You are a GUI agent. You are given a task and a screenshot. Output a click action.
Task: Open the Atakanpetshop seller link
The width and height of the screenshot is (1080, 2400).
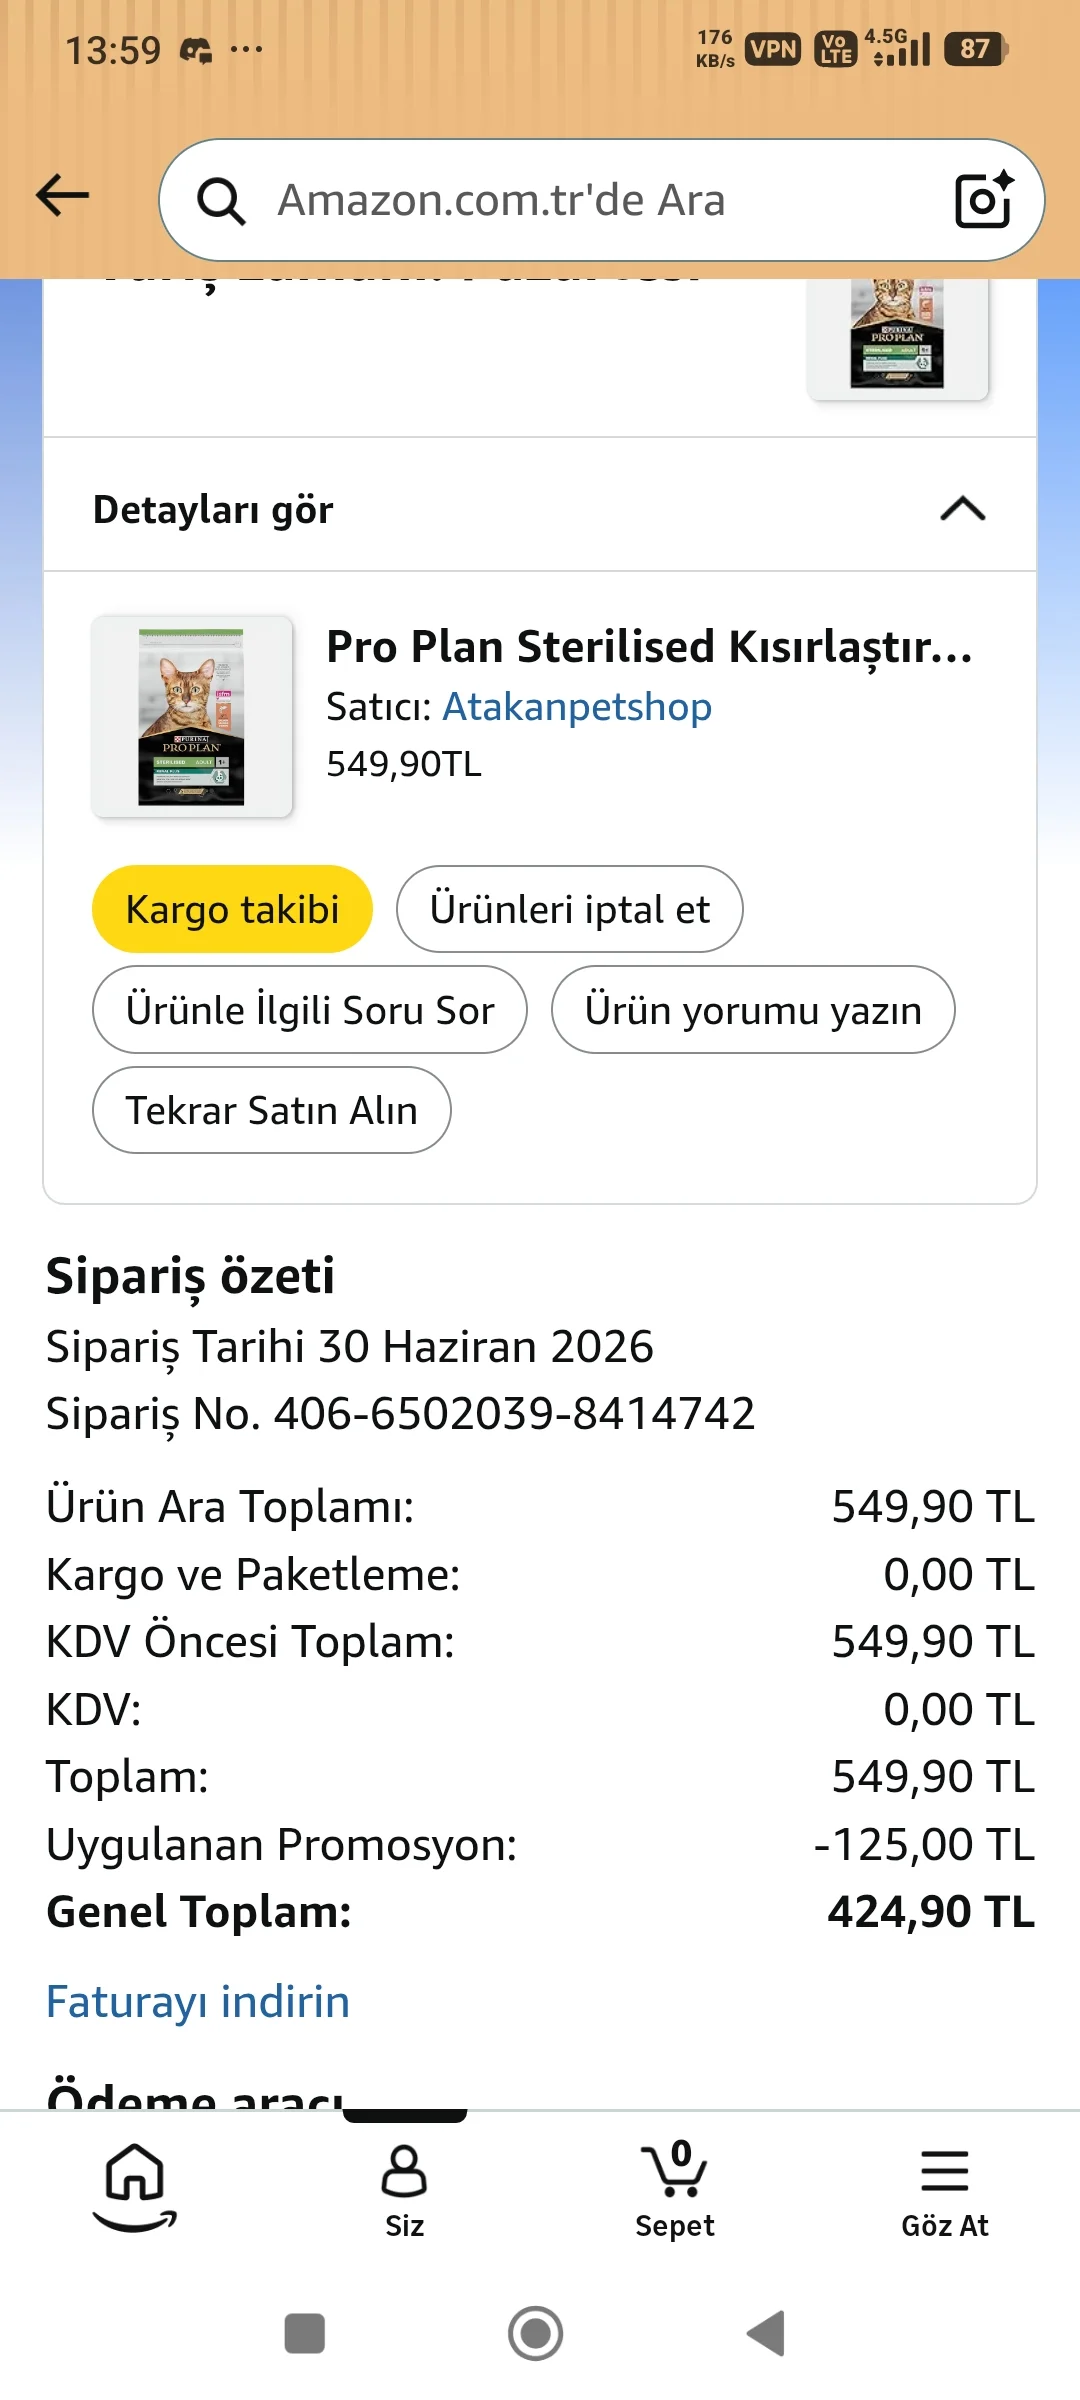tap(577, 707)
